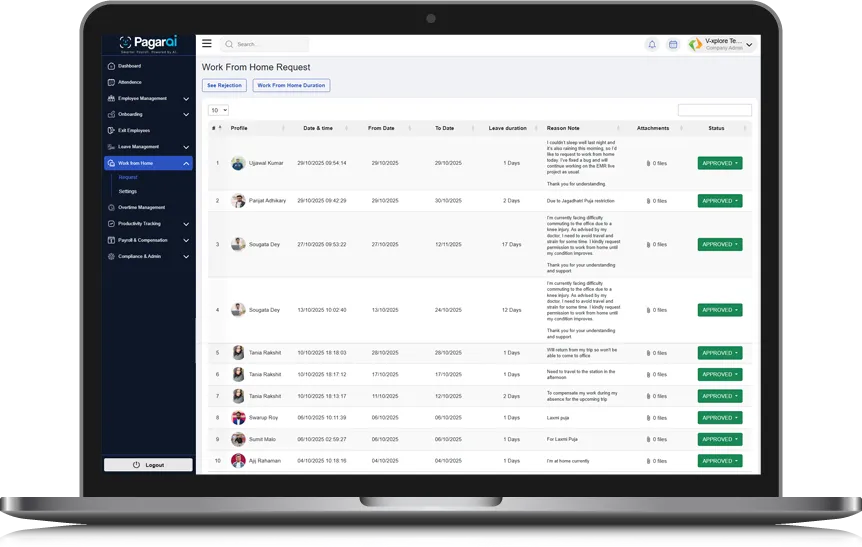The height and width of the screenshot is (547, 862).
Task: Click attachment icon in Sumit Malo row
Action: click(648, 439)
